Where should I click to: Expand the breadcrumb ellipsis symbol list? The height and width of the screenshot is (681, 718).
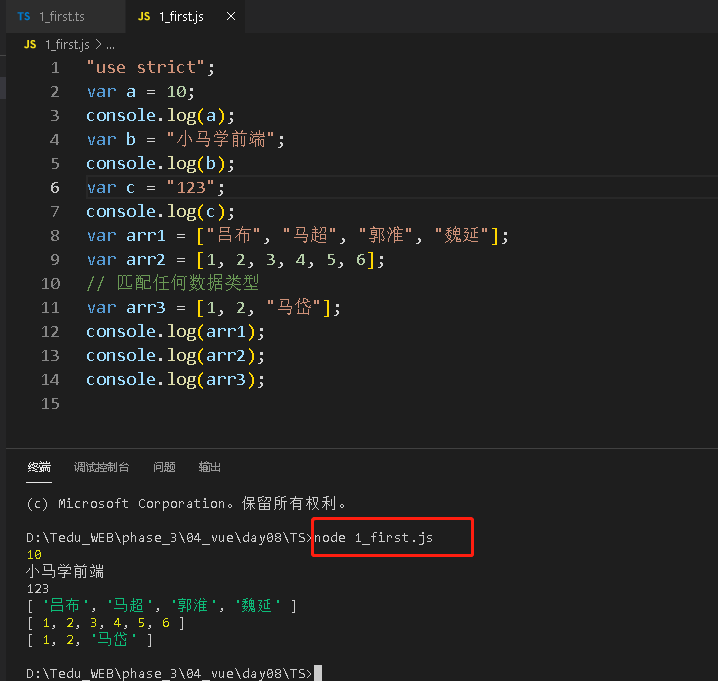pyautogui.click(x=110, y=45)
